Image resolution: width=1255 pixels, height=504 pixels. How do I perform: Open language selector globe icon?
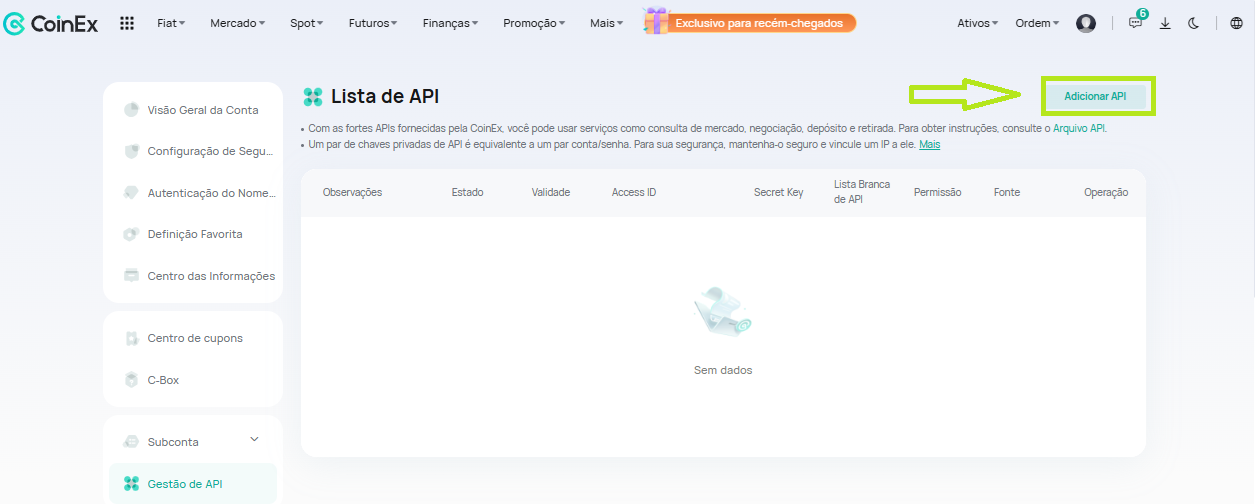(1236, 23)
